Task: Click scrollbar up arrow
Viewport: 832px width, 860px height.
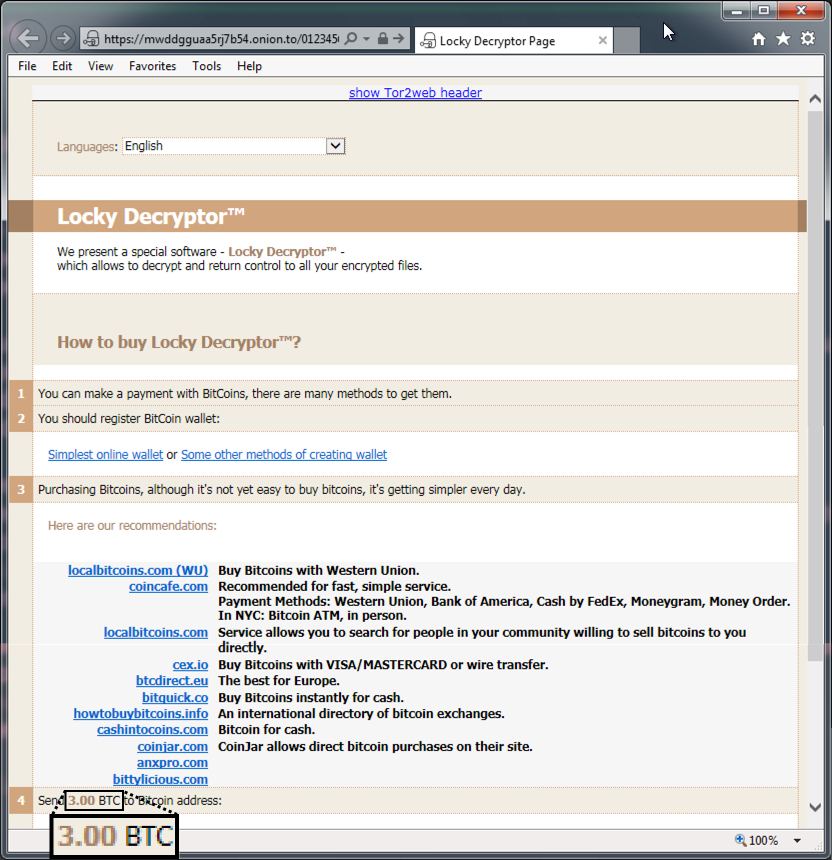Action: coord(815,99)
